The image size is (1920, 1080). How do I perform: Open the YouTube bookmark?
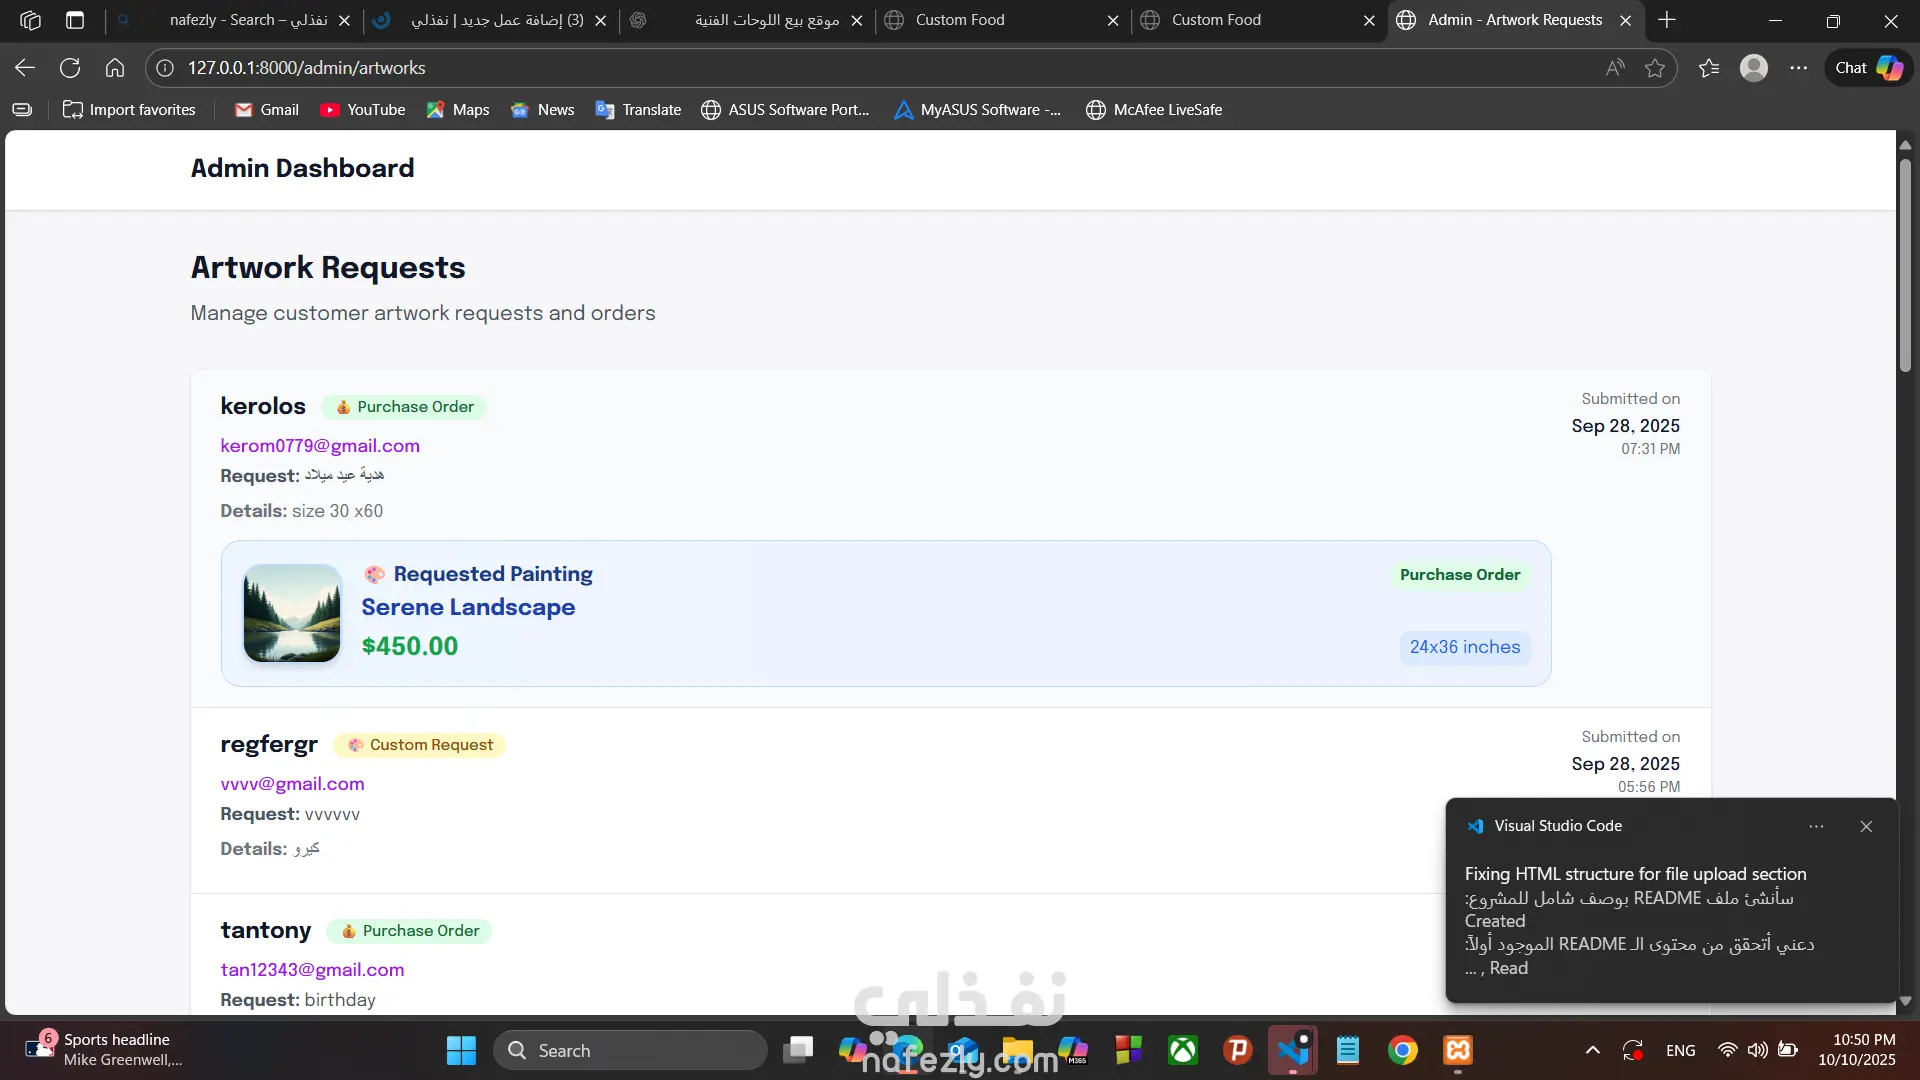[363, 110]
